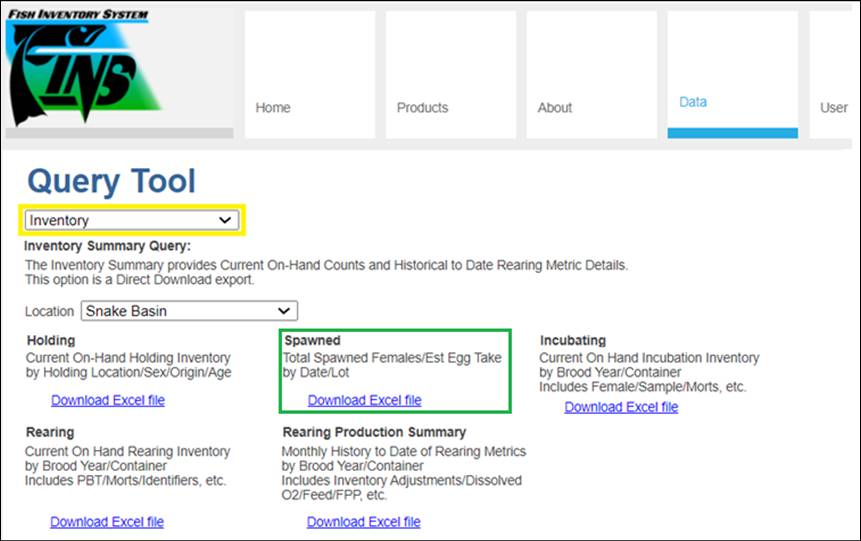Download the Rearing inventory Excel file
This screenshot has width=861, height=541.
[107, 521]
